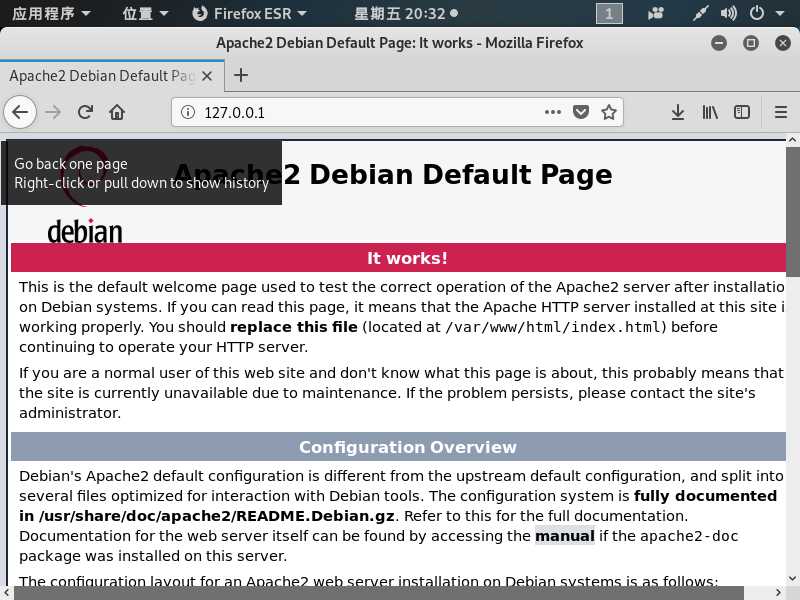Select workspace 1 indicator
Viewport: 800px width, 600px height.
point(609,13)
